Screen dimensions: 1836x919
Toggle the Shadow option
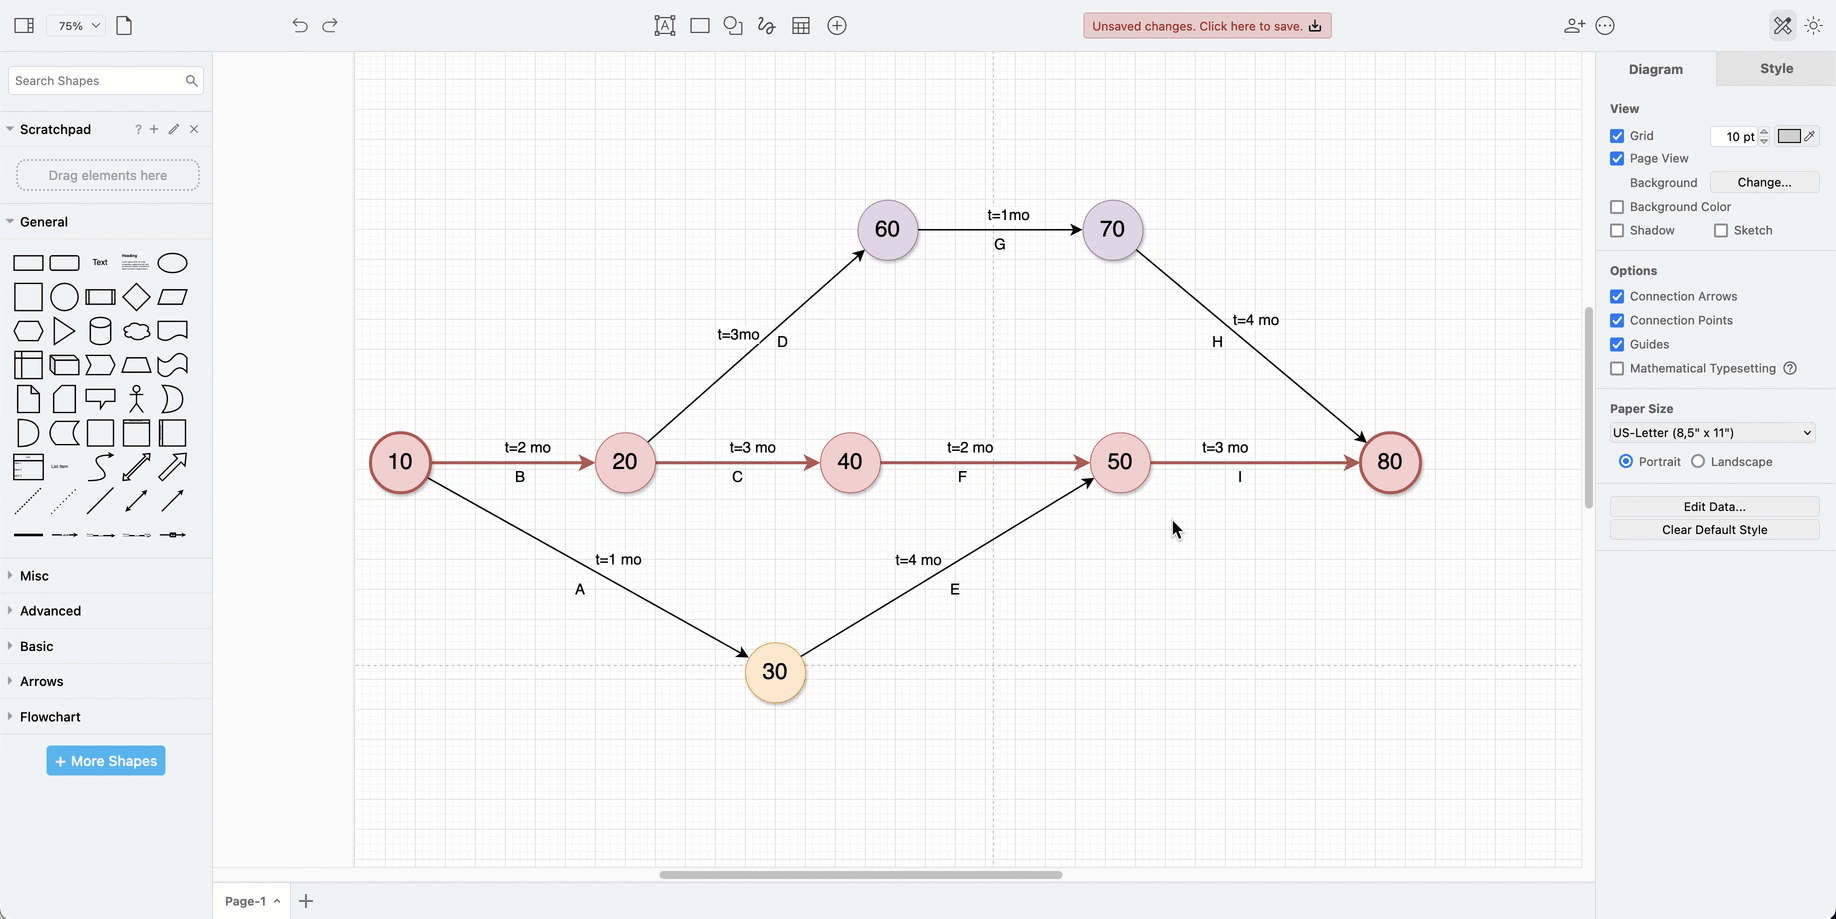pyautogui.click(x=1617, y=230)
